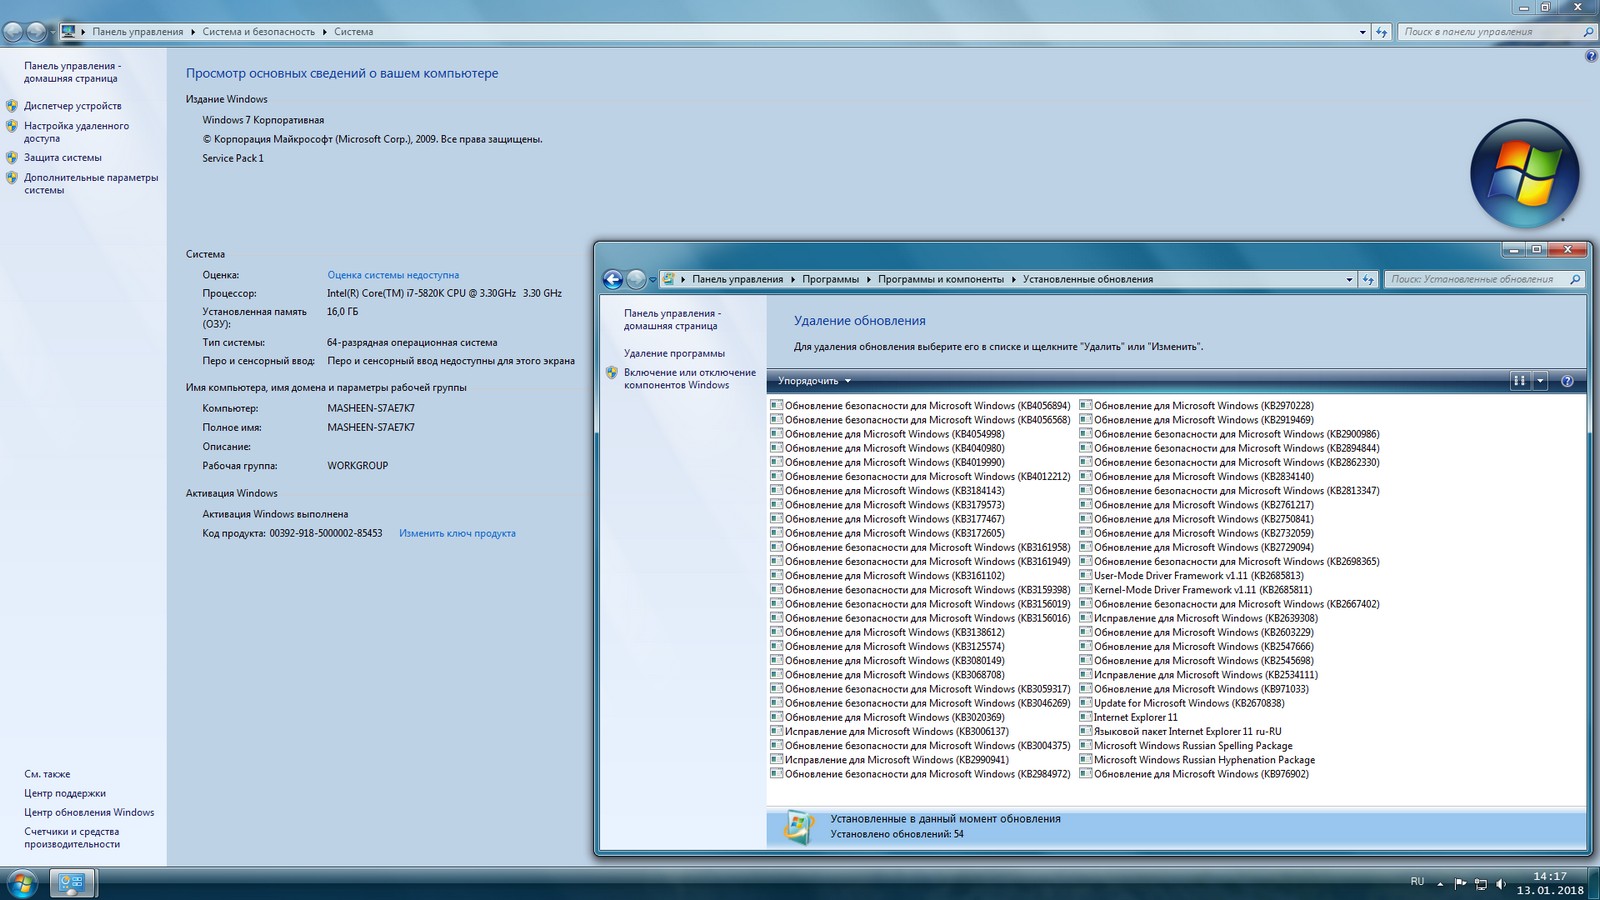Click the shield icon beside Диспетчер устройств
Screen dimensions: 1600x900
coord(12,106)
